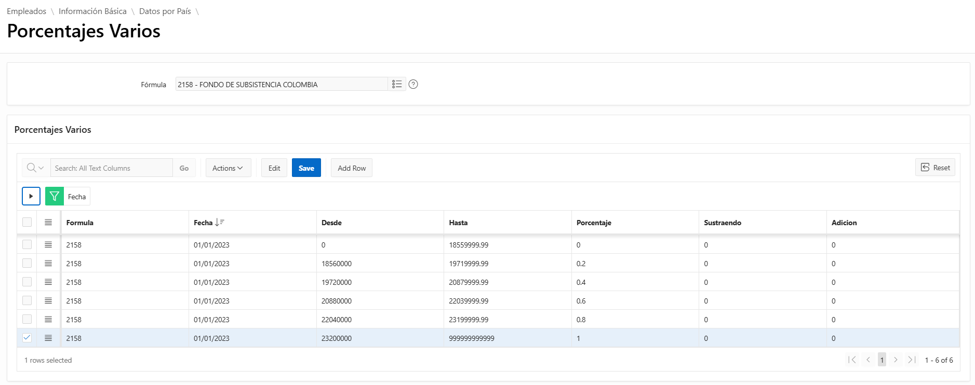The image size is (975, 385).
Task: Open row menu for row with Desde 19720000
Action: pos(48,282)
